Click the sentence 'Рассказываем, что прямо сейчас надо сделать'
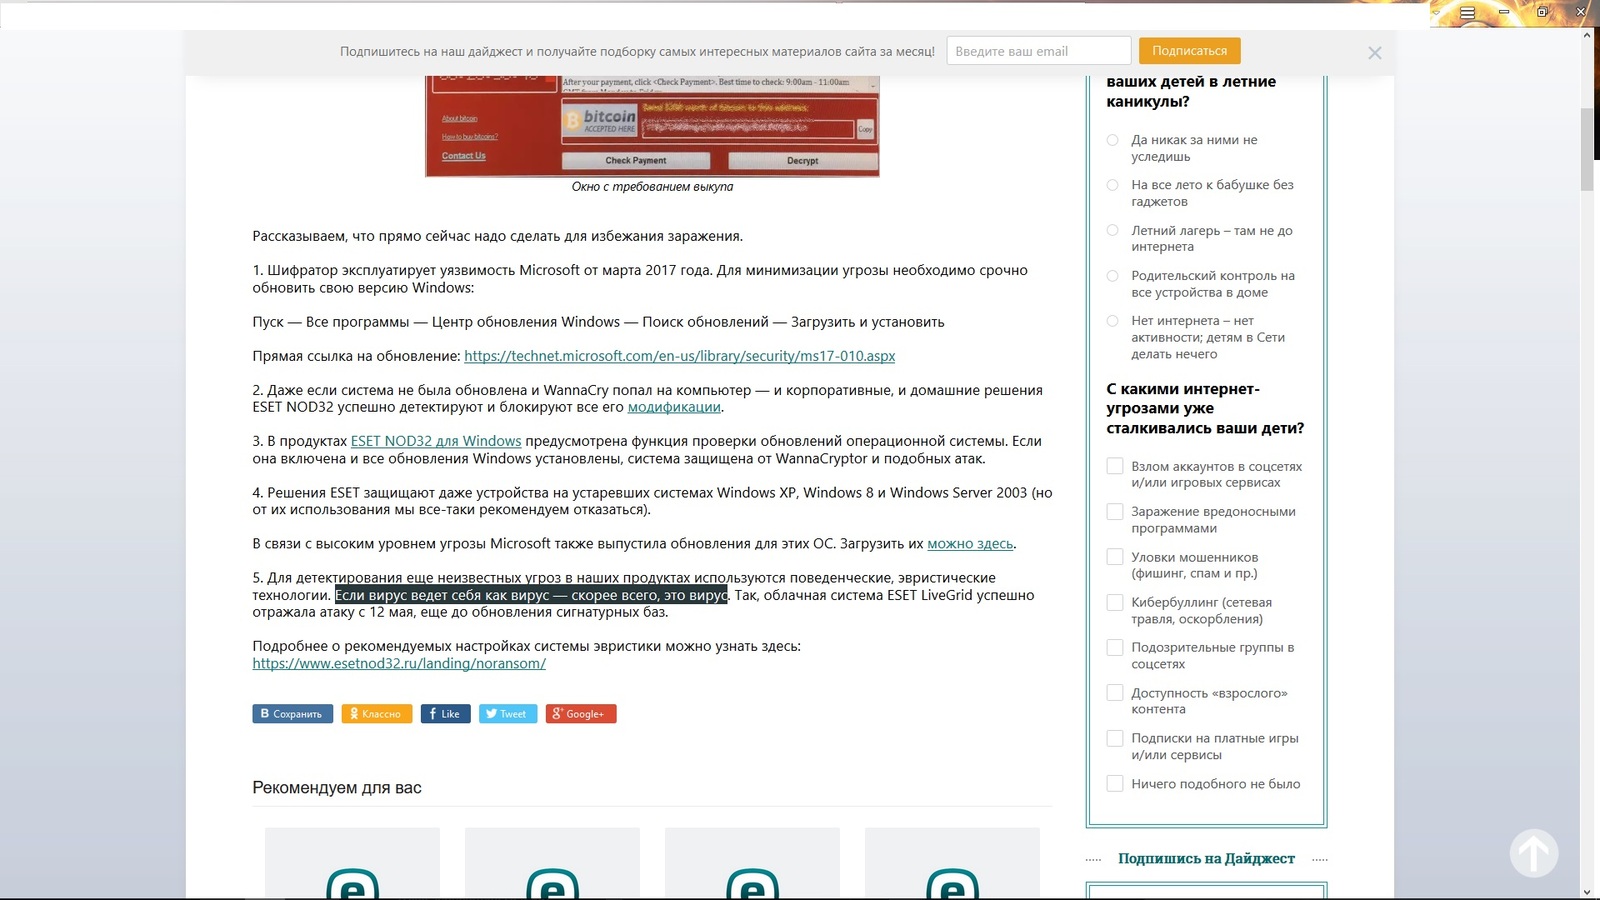1600x900 pixels. [497, 237]
